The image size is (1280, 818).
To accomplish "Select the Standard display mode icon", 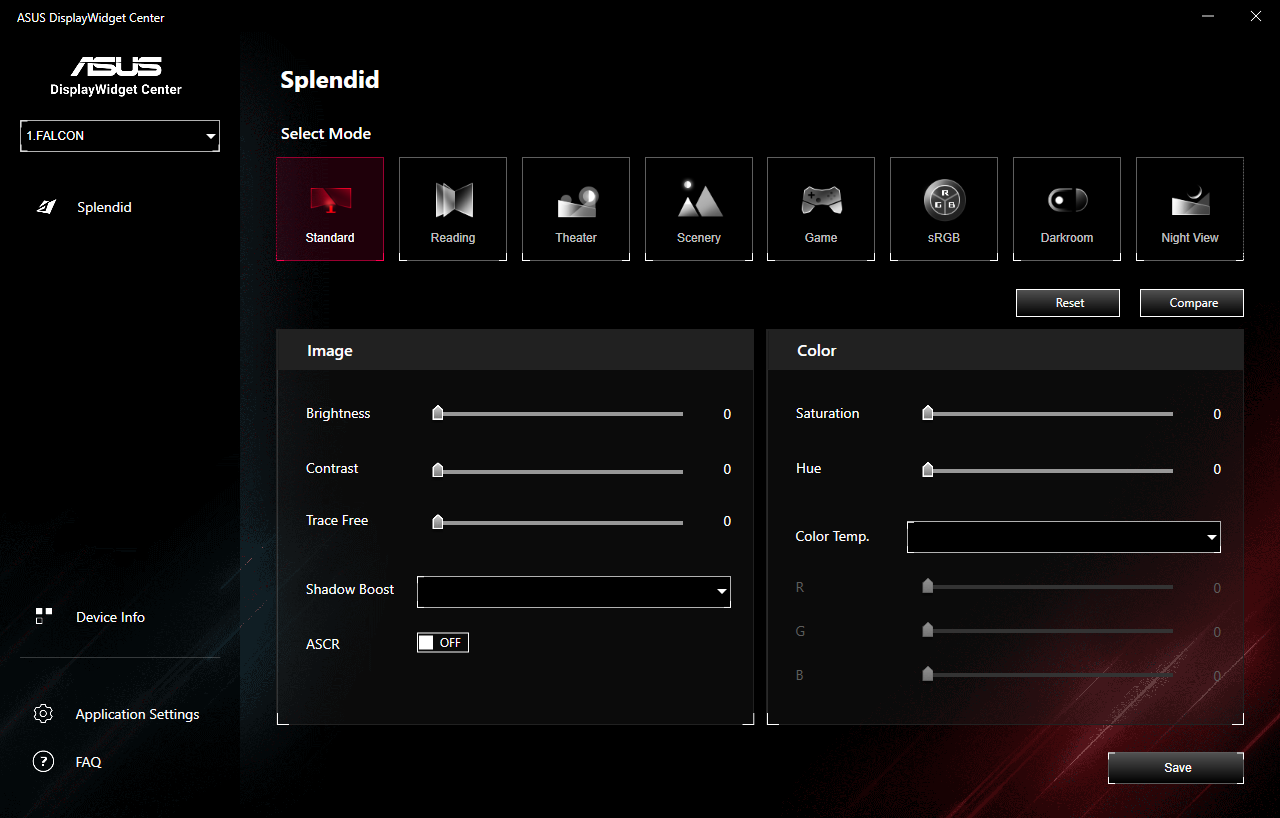I will (x=330, y=208).
